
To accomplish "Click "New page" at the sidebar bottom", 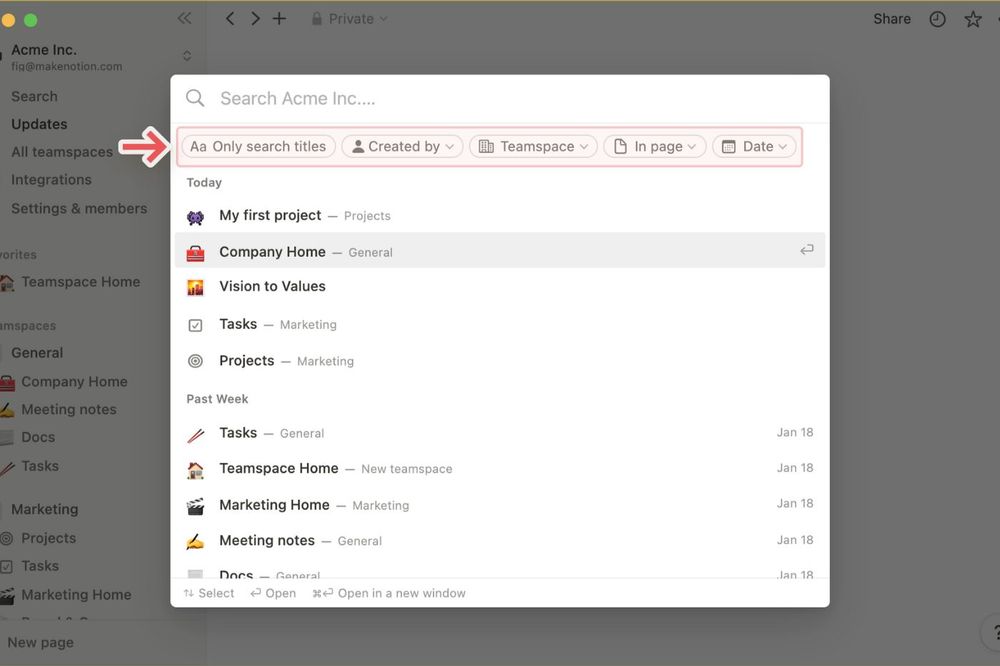I will coord(41,642).
